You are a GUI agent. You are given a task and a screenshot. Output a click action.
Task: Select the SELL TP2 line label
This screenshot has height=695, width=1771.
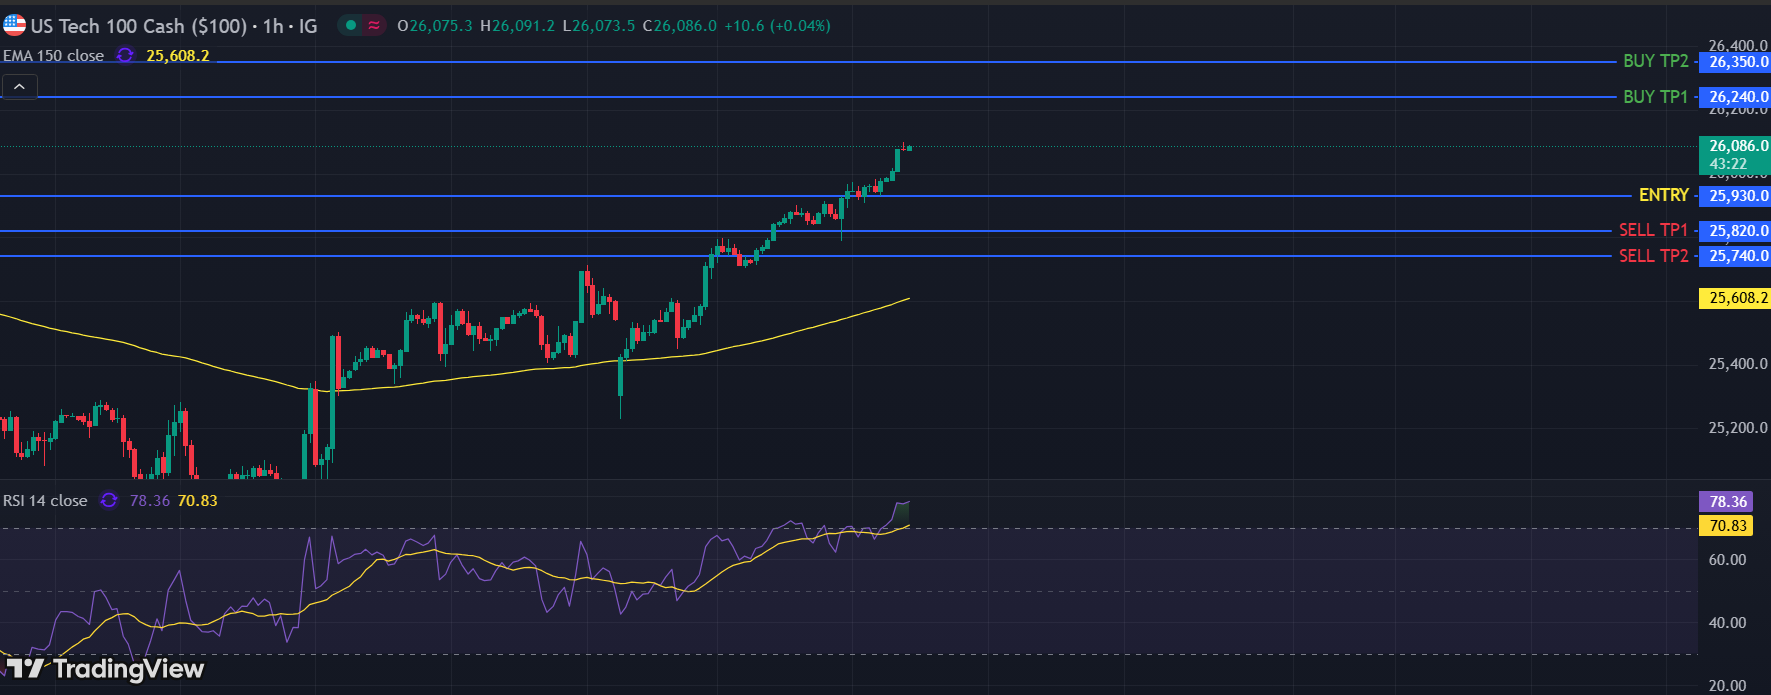point(1653,256)
